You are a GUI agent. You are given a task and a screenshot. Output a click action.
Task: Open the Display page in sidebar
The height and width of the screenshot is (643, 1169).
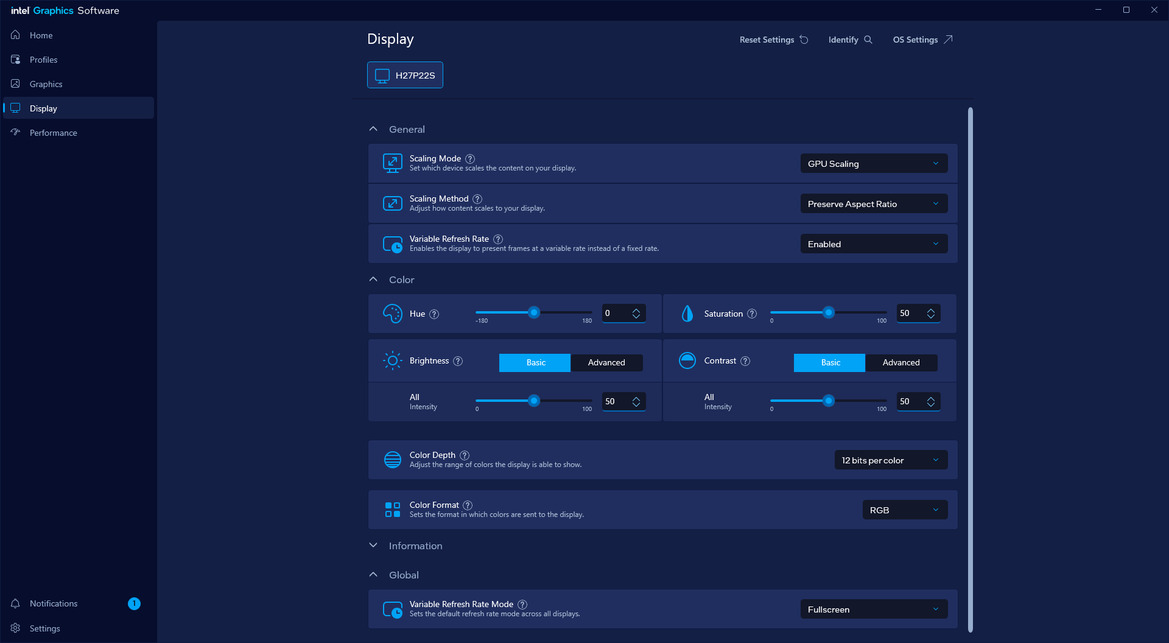point(78,108)
